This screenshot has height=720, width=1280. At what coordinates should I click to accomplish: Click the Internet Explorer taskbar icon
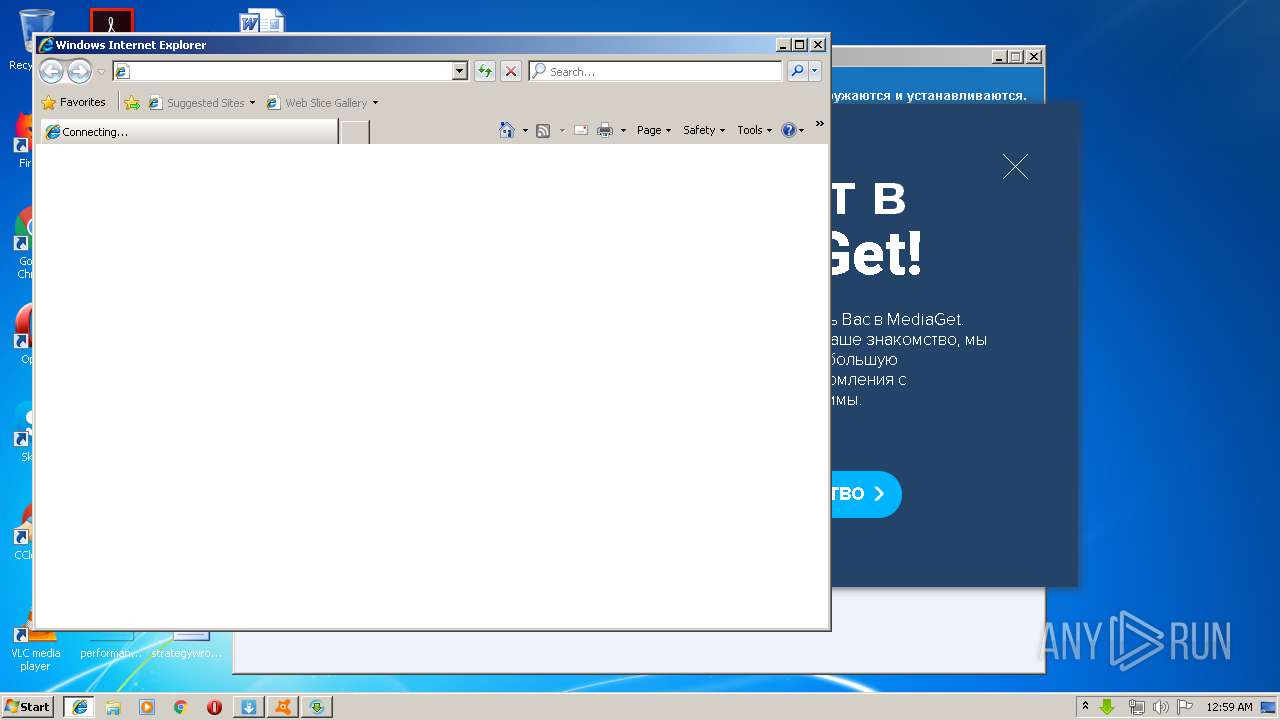tap(79, 707)
